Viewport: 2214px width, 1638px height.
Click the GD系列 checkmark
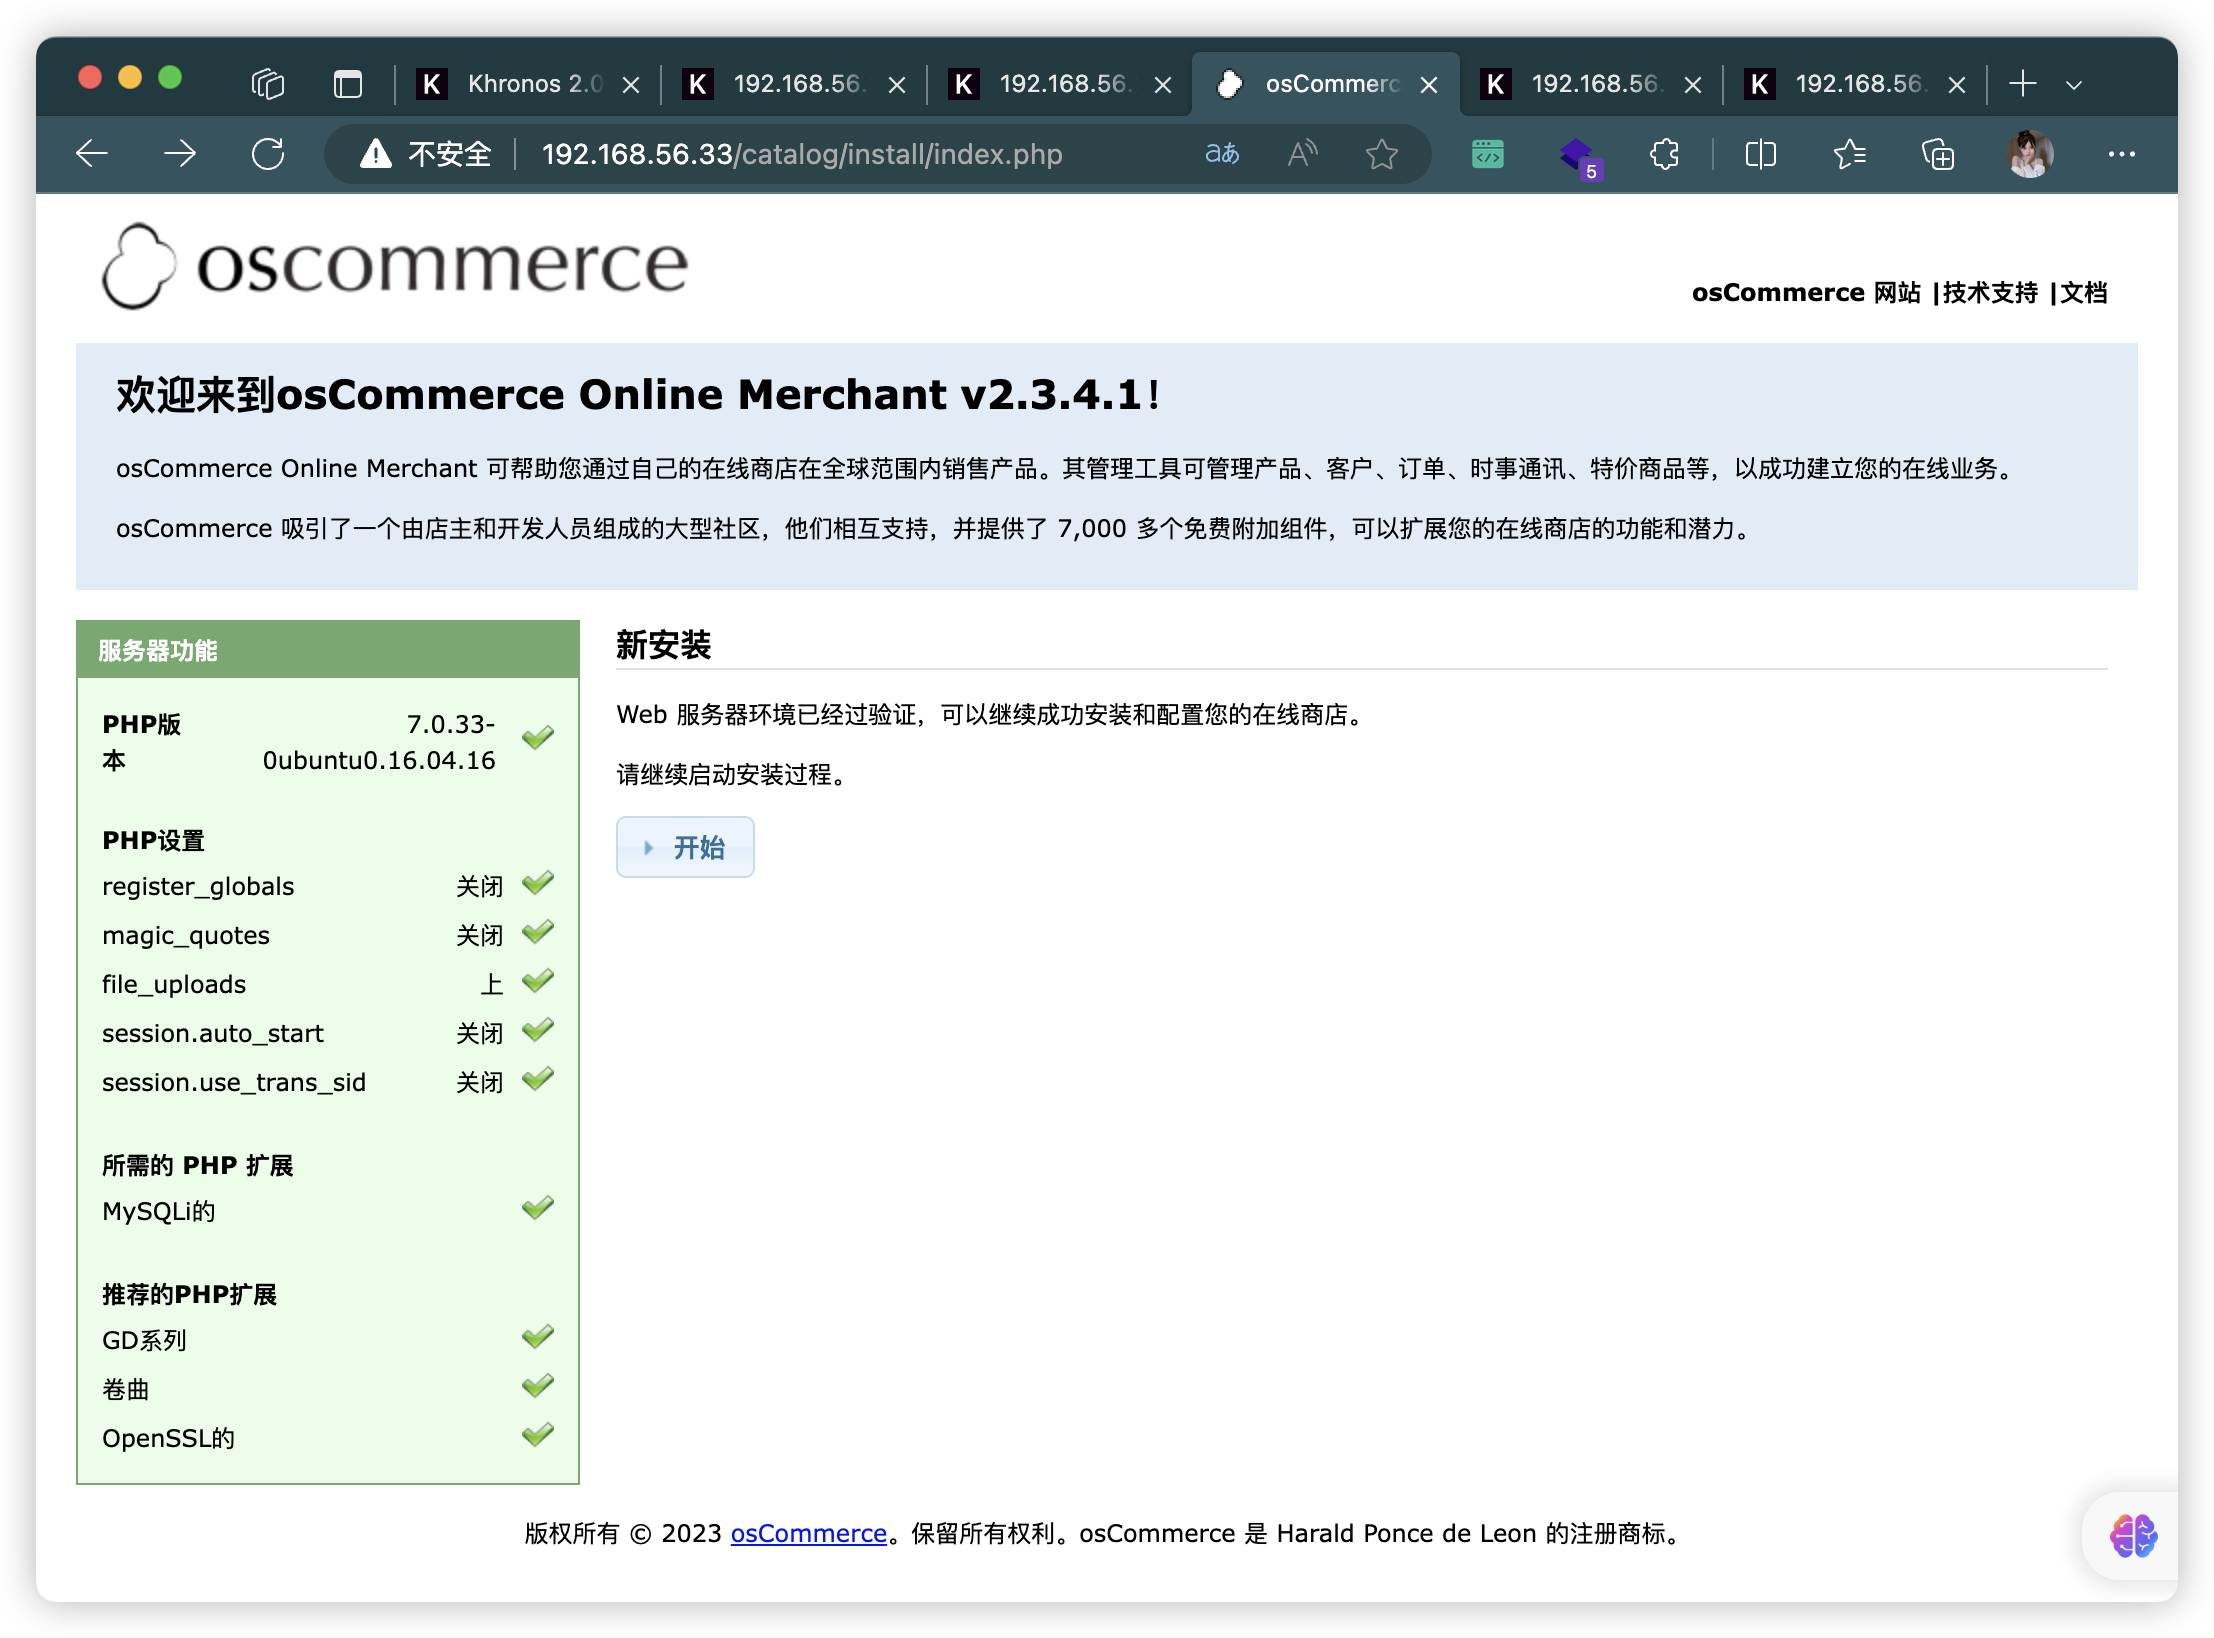pos(538,1337)
